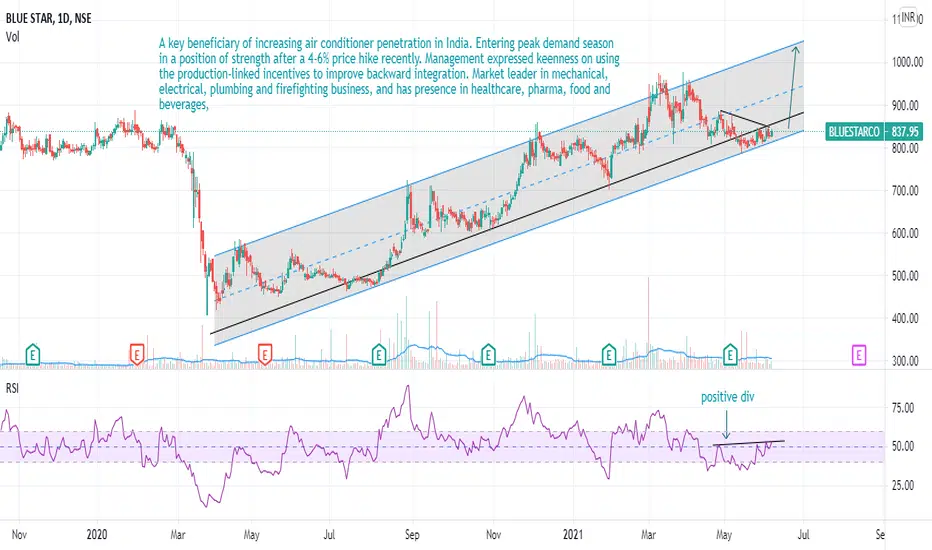Screen dimensions: 932x550
Task: Click the 600.00 price axis label
Action: click(907, 233)
